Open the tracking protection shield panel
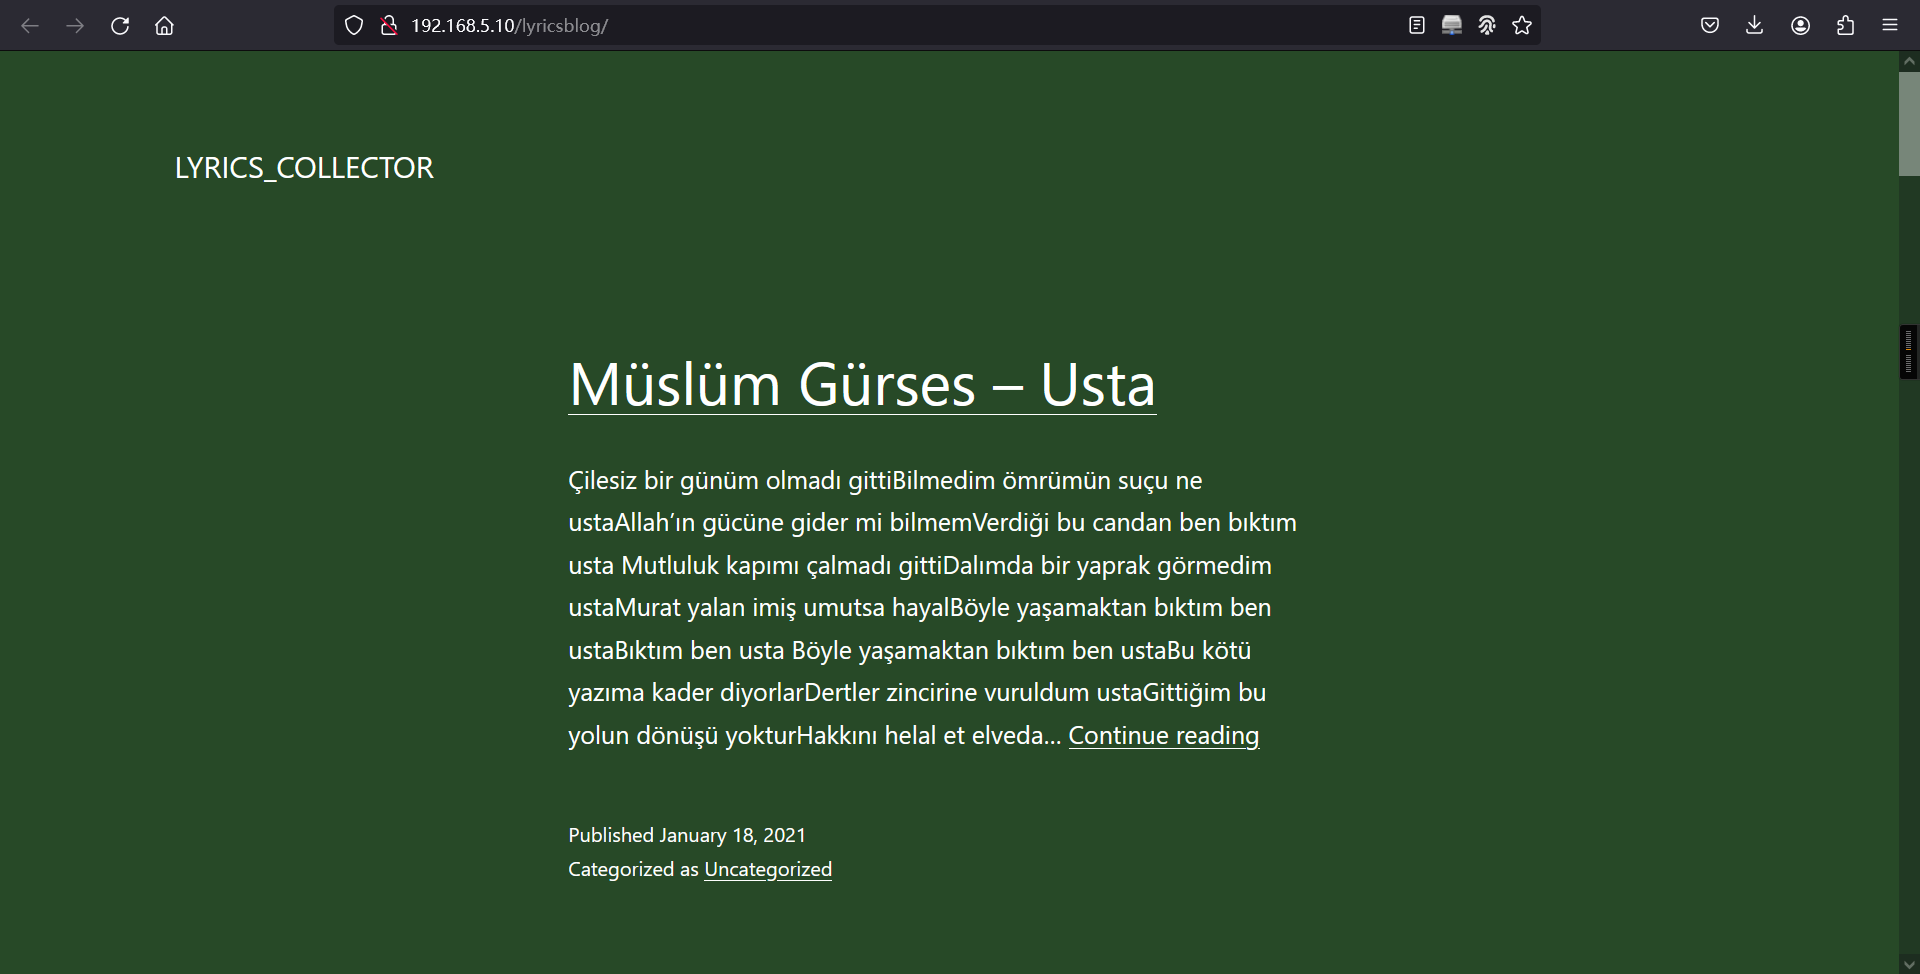1920x974 pixels. (354, 26)
